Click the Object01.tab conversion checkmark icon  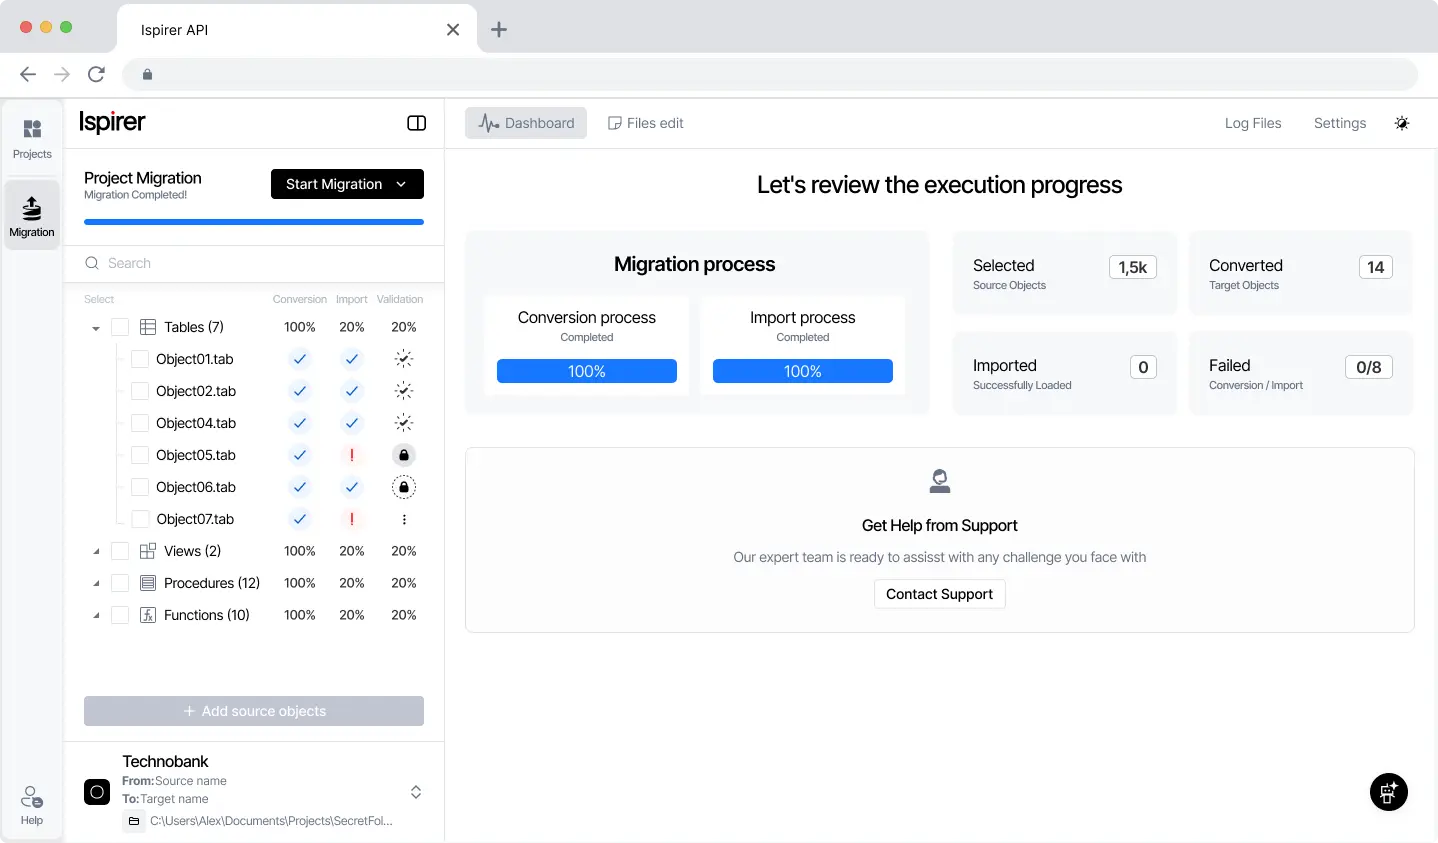[300, 359]
